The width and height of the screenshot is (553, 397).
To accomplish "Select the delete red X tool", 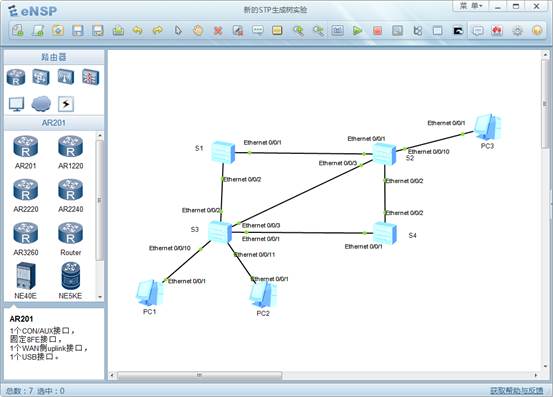I will click(218, 31).
